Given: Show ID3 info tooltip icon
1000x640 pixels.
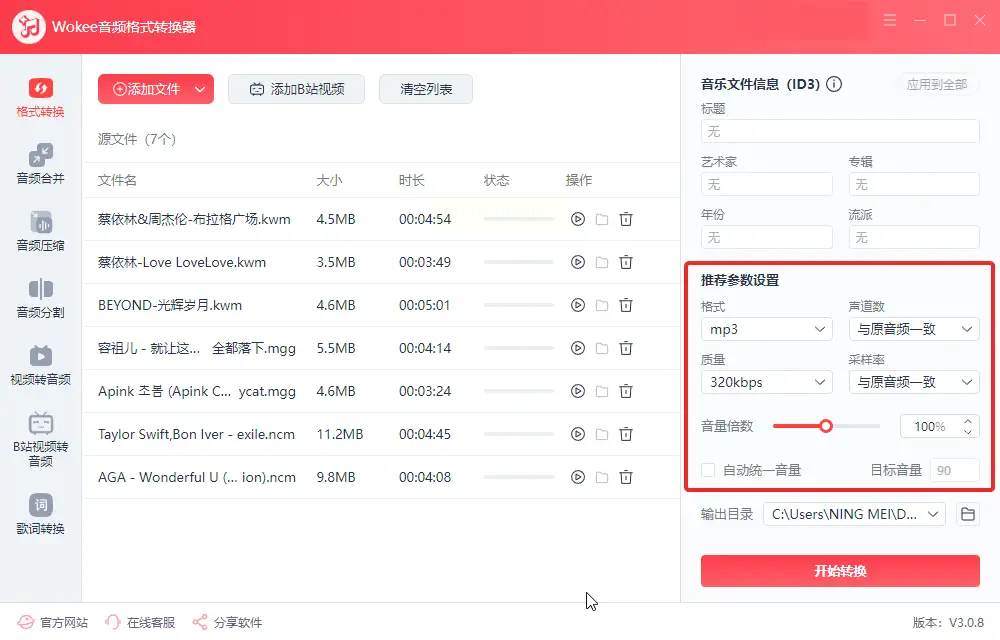Looking at the screenshot, I should point(834,84).
